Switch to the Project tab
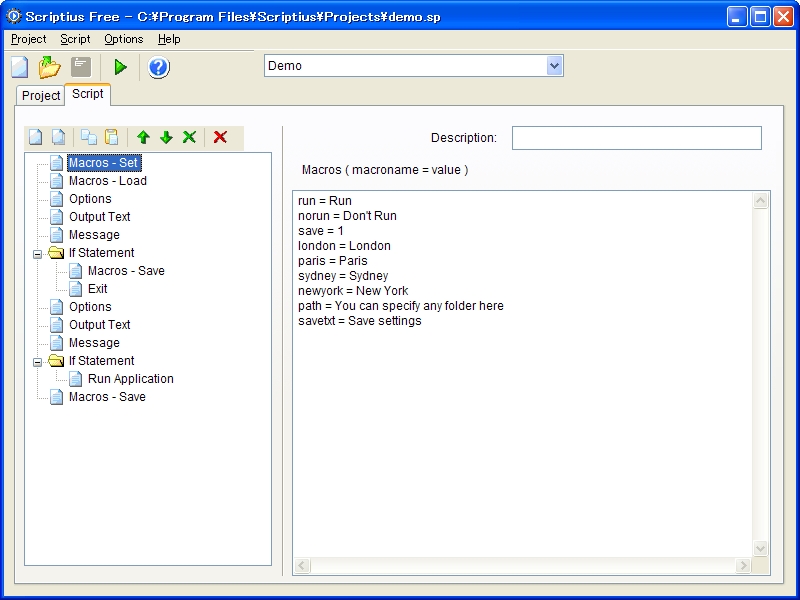The image size is (800, 600). pyautogui.click(x=41, y=95)
